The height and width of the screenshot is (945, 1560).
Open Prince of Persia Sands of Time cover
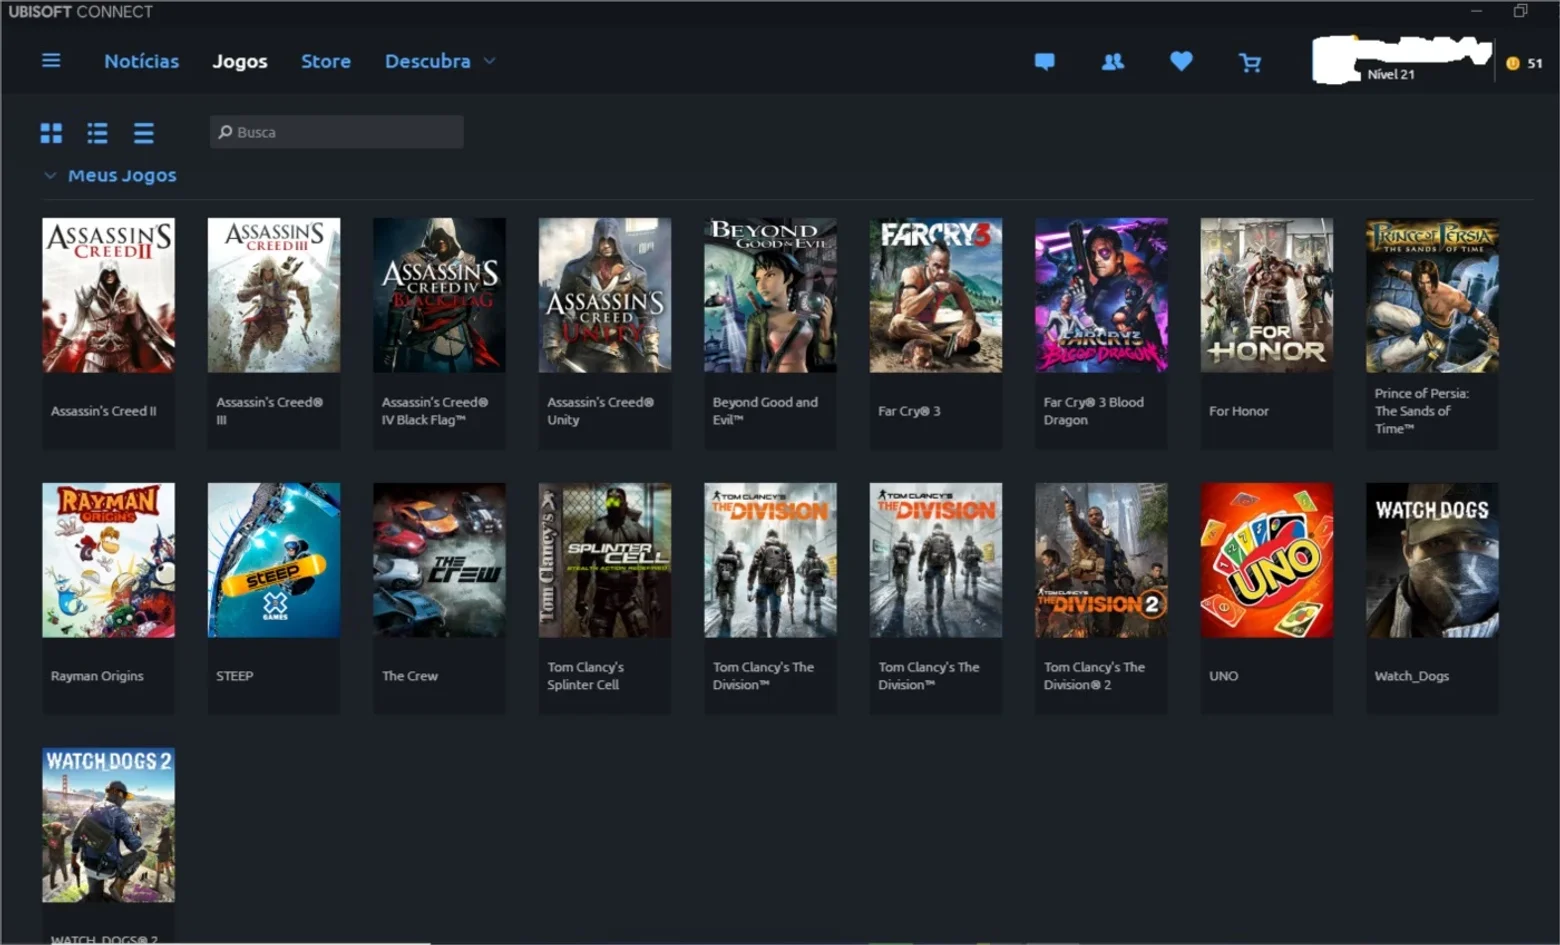pyautogui.click(x=1432, y=295)
